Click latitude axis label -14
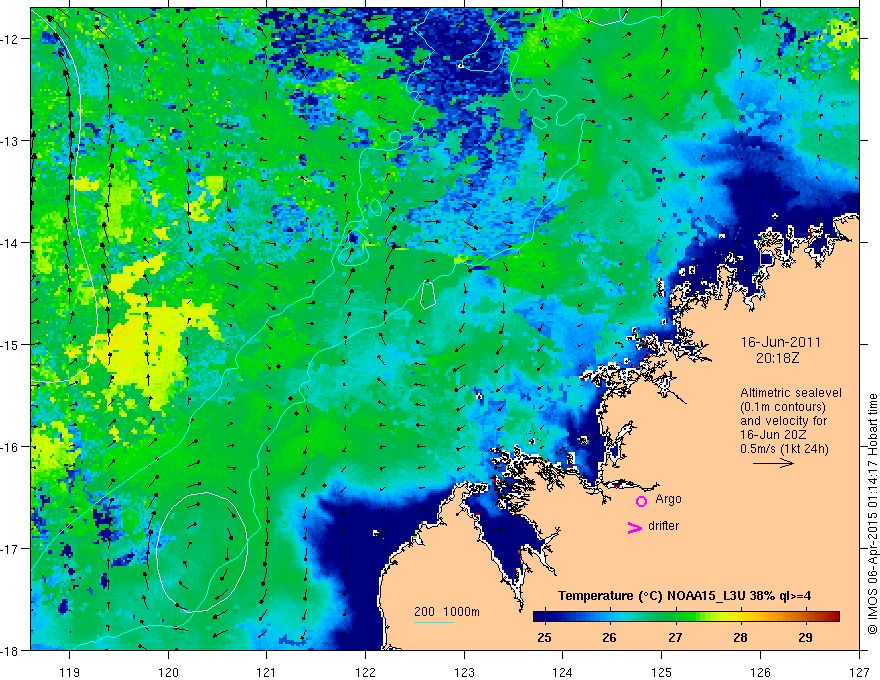The width and height of the screenshot is (880, 680). [10, 242]
